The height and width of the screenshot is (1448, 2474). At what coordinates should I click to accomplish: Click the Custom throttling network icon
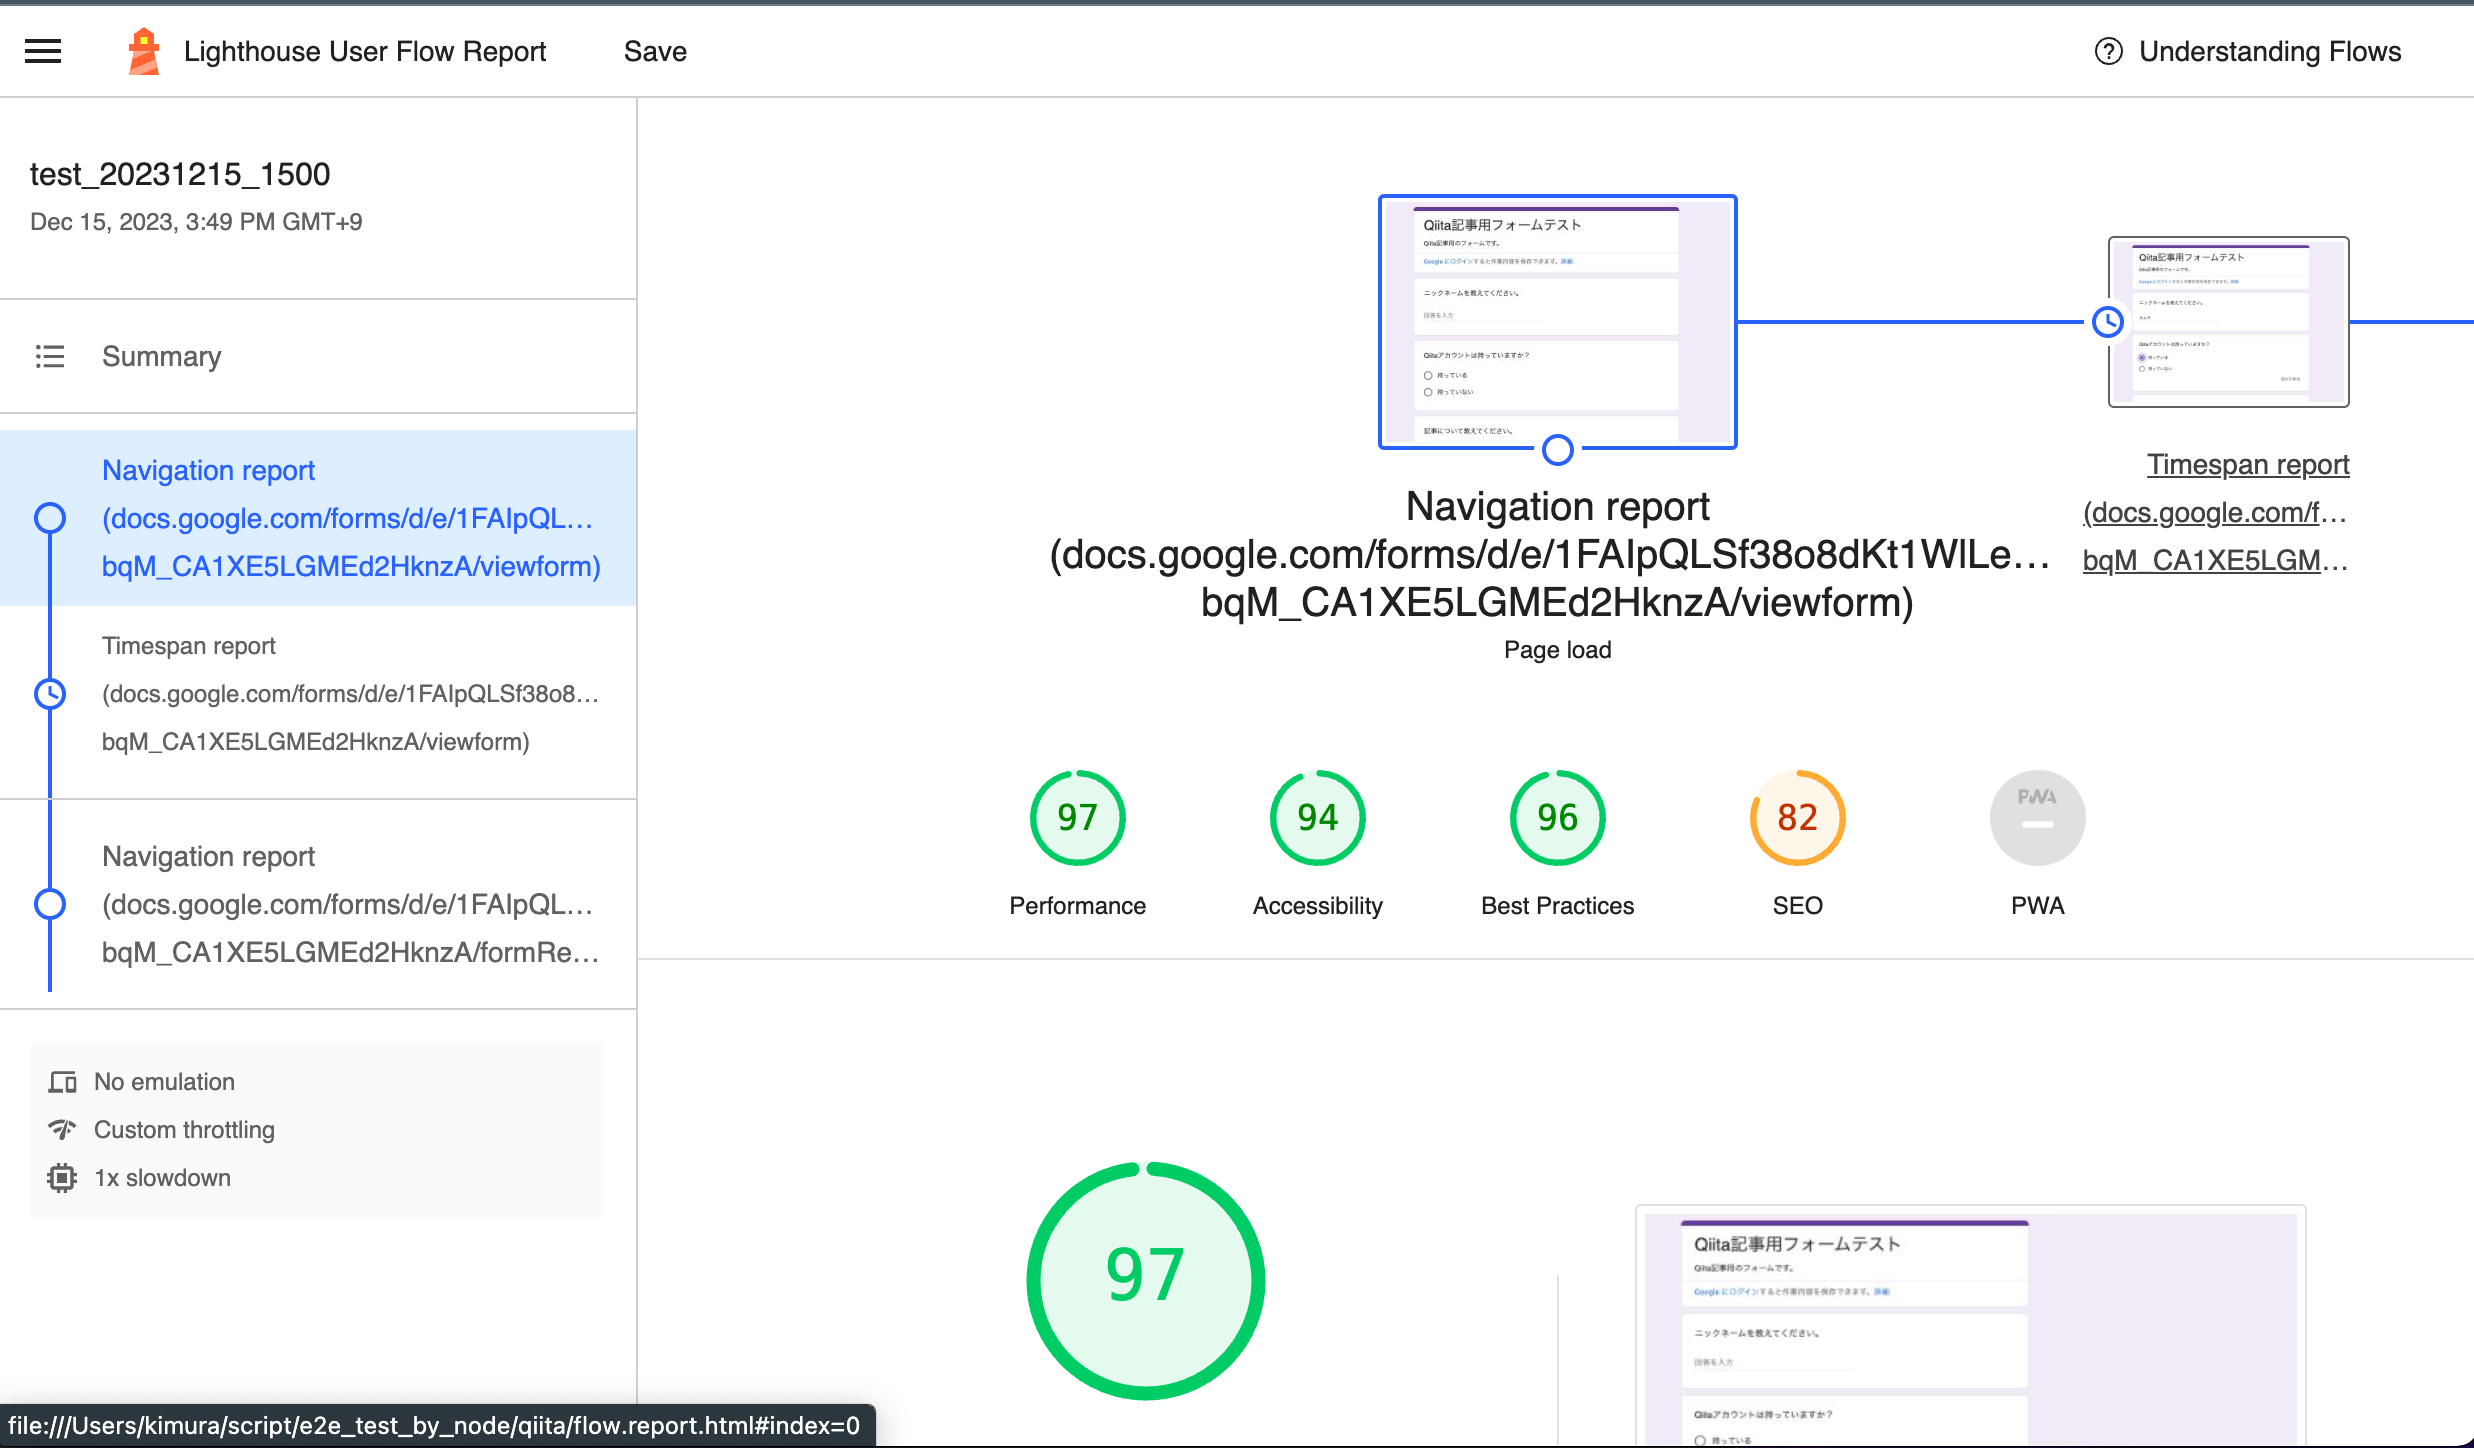coord(62,1130)
